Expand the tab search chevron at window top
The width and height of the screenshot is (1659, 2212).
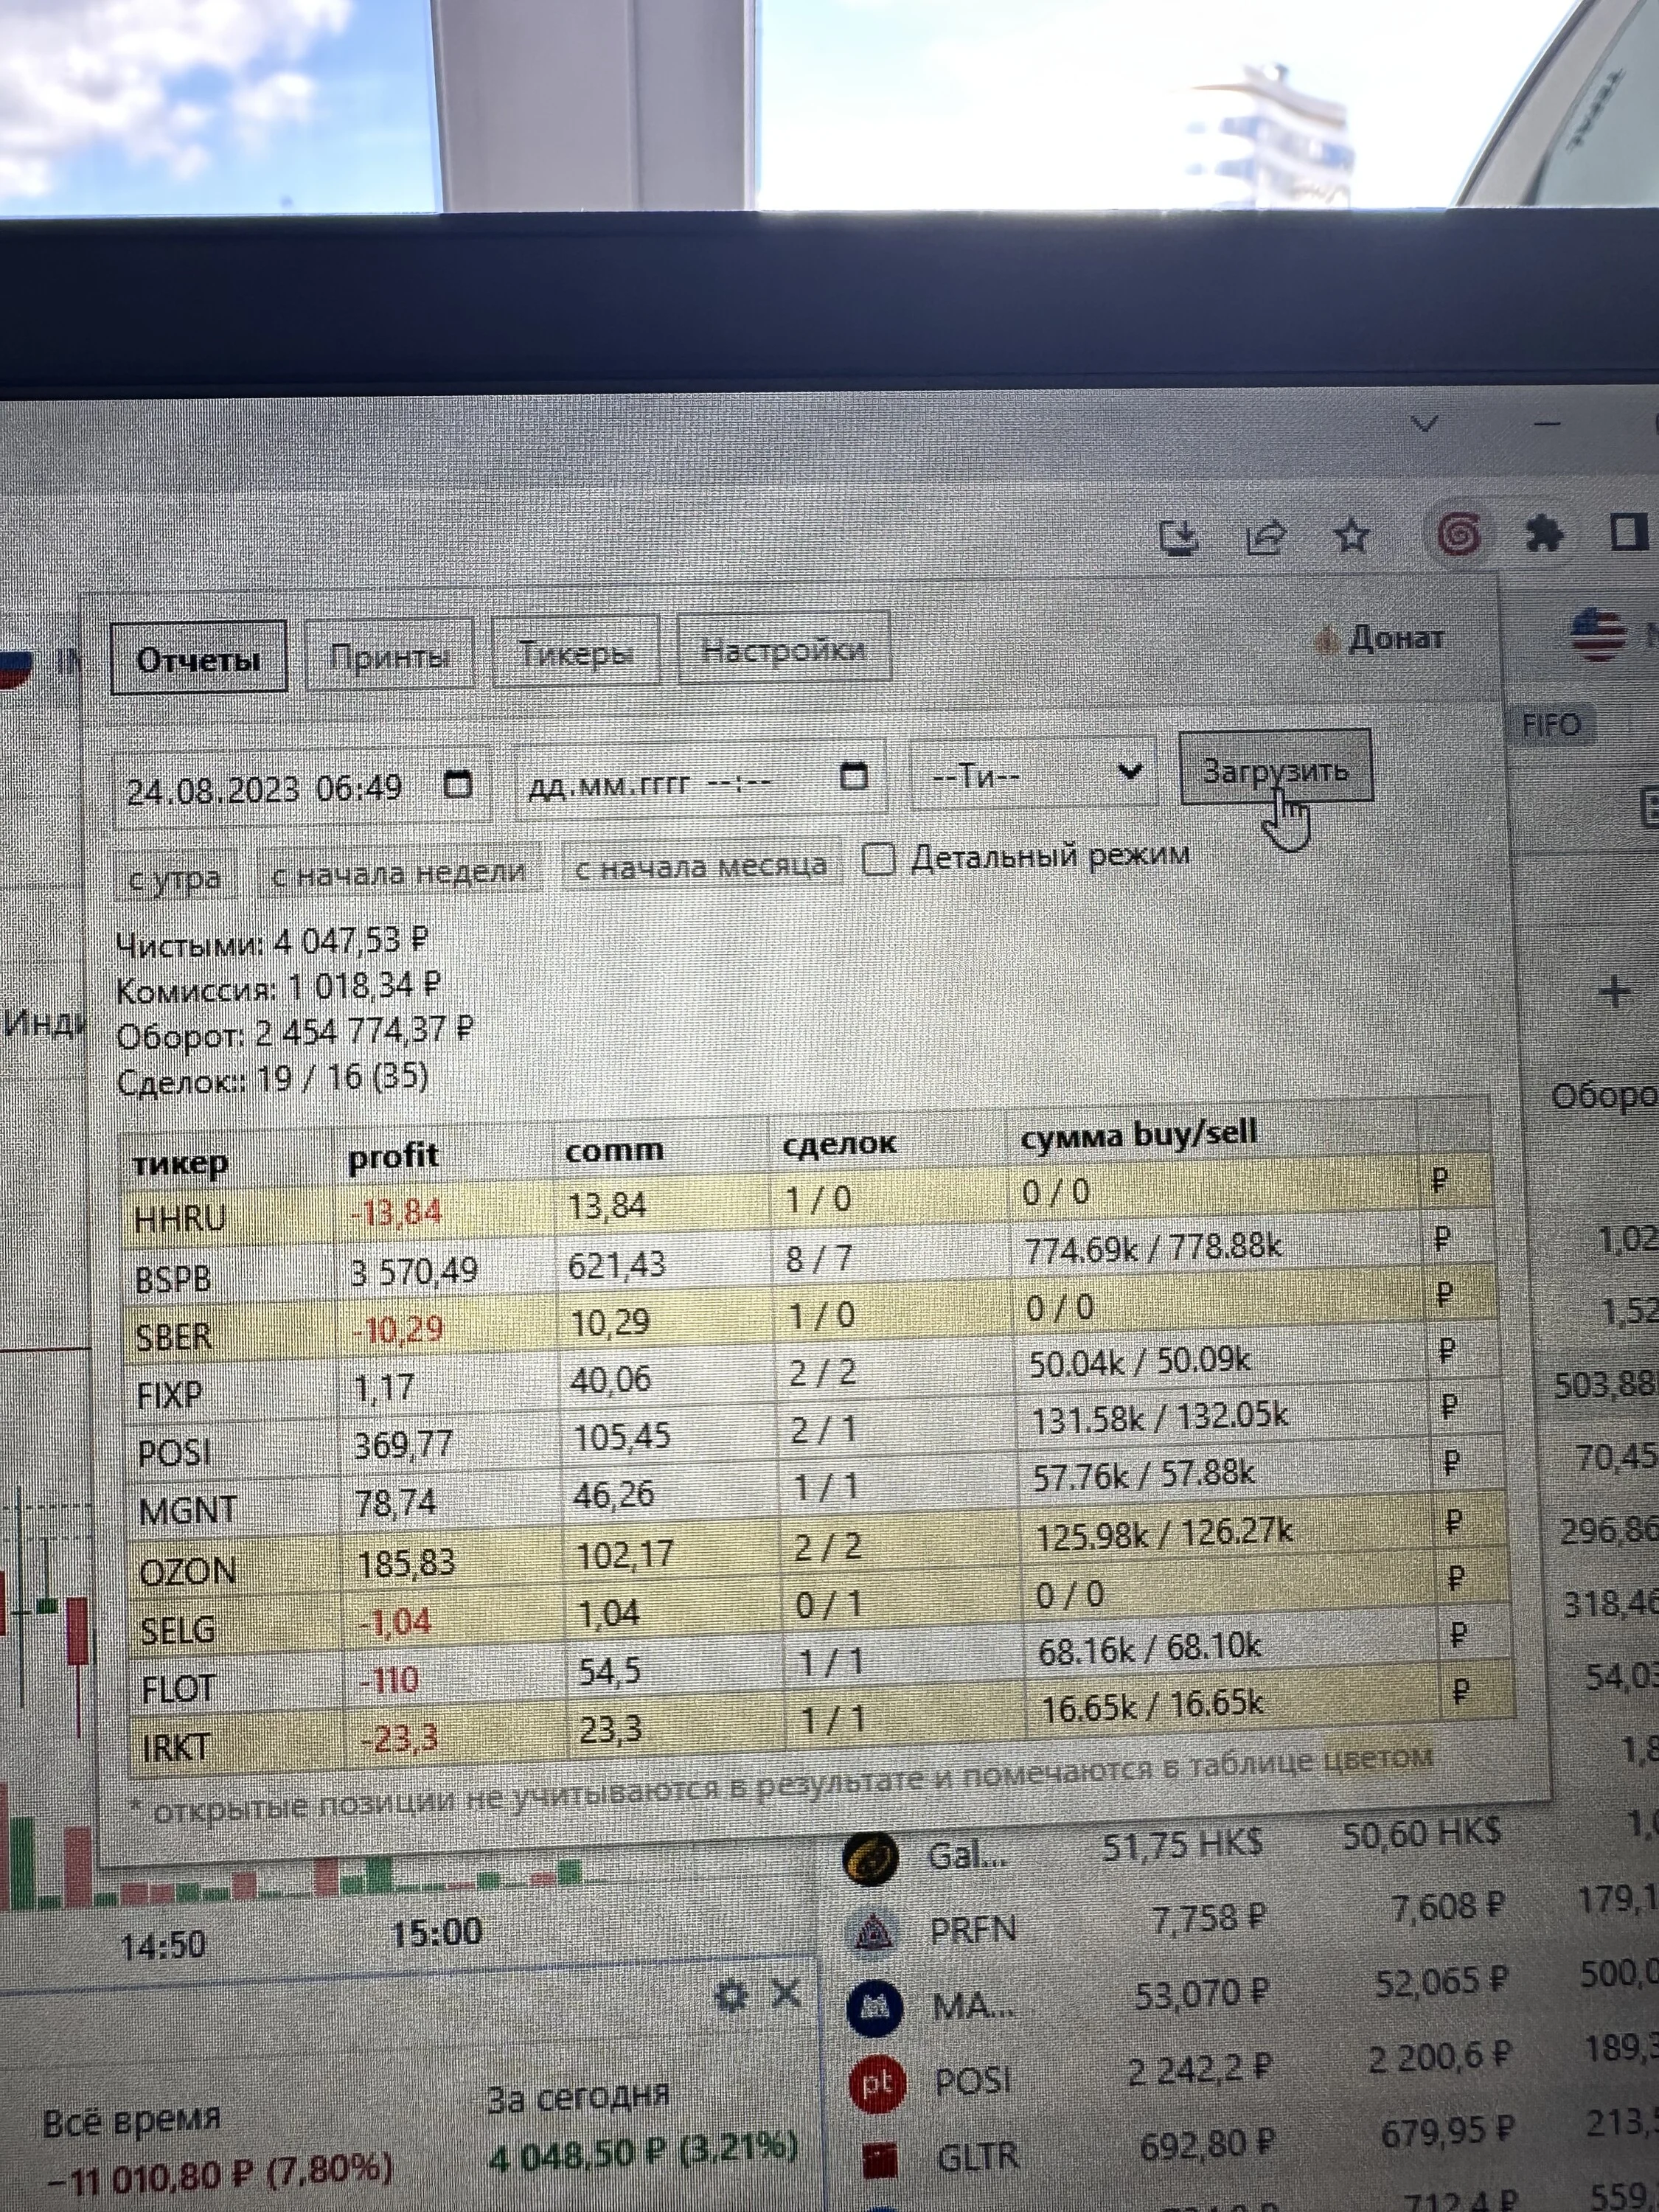coord(1425,424)
